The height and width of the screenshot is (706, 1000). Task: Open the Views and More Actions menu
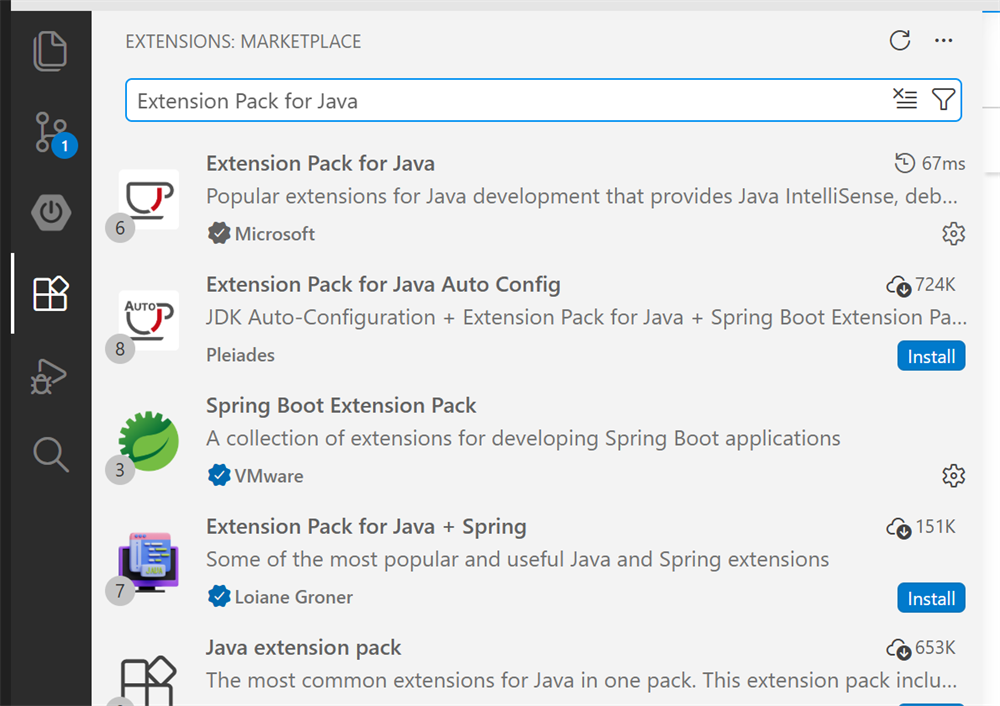point(943,40)
